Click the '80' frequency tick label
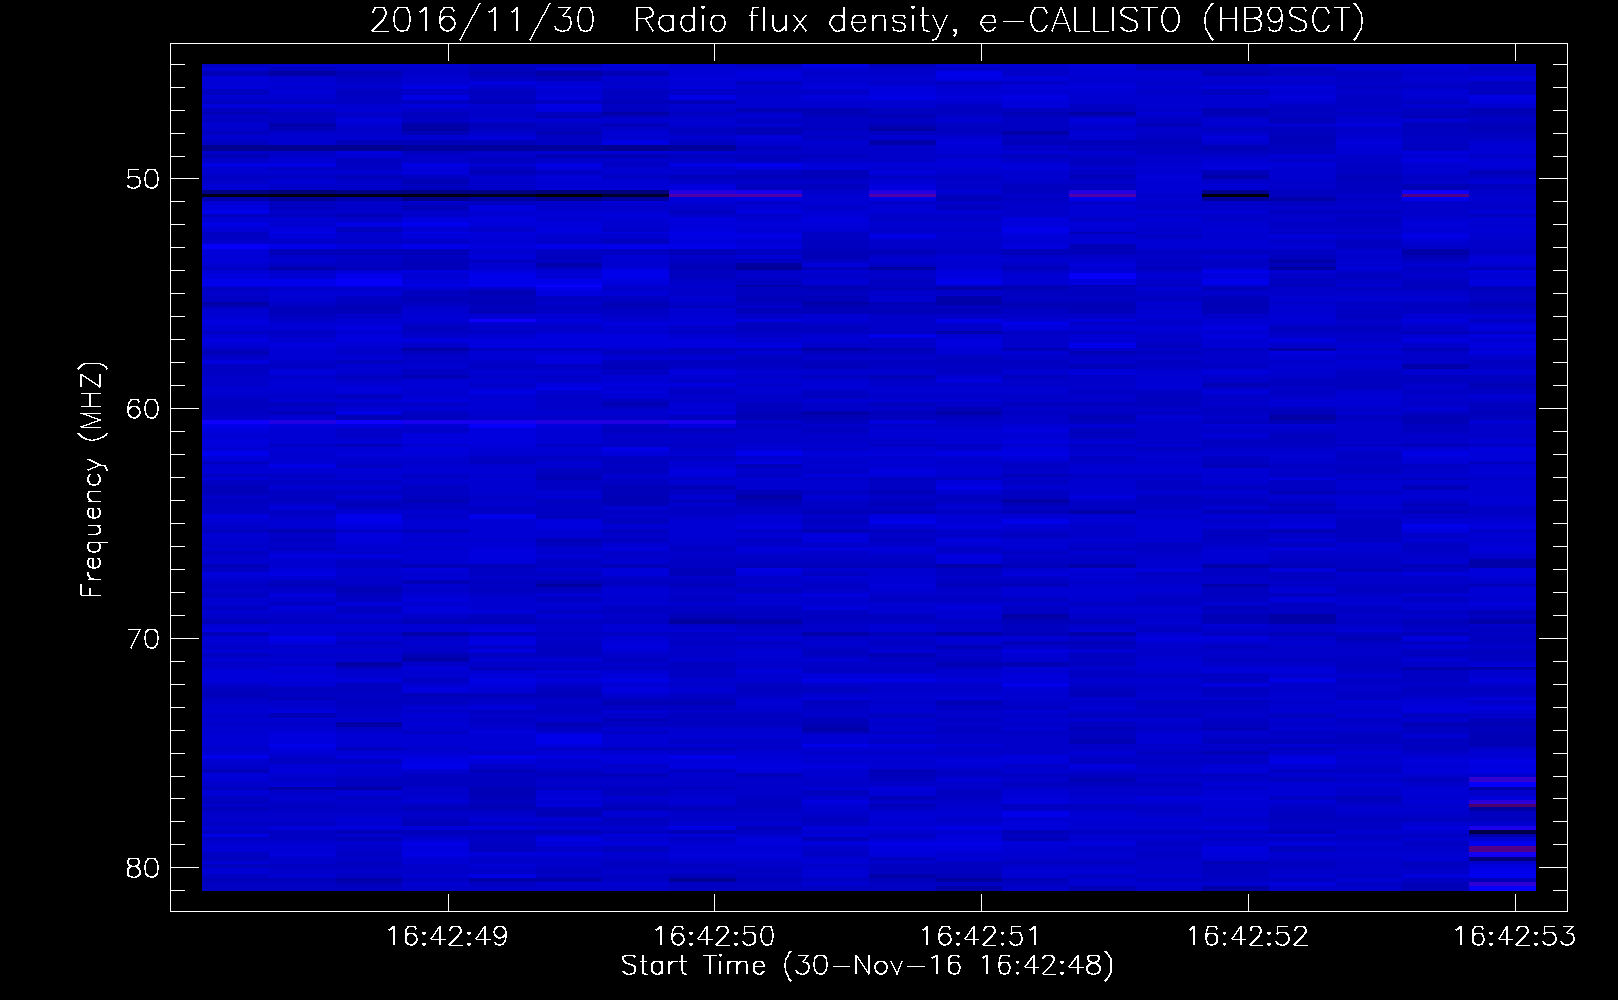The height and width of the screenshot is (1000, 1618). coord(144,867)
